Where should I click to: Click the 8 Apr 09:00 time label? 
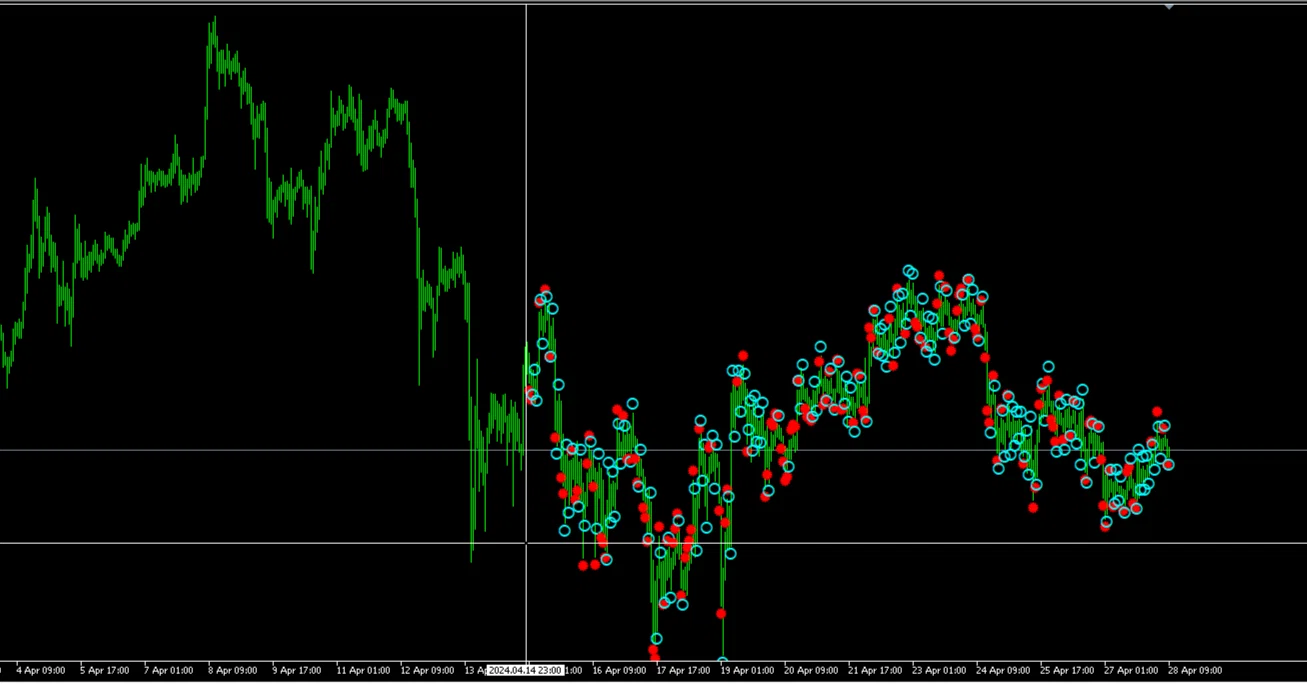pyautogui.click(x=233, y=670)
